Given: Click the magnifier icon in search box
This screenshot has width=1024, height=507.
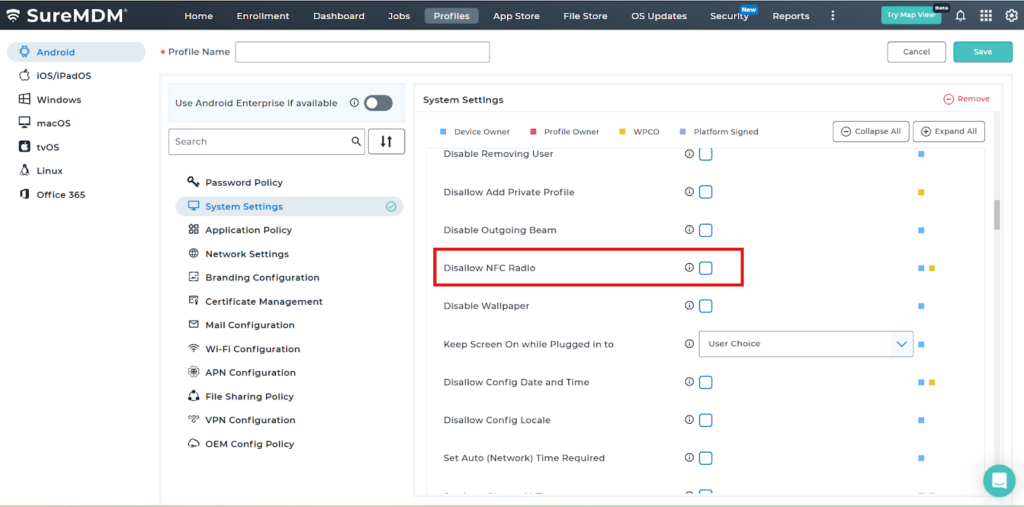Looking at the screenshot, I should (x=356, y=142).
